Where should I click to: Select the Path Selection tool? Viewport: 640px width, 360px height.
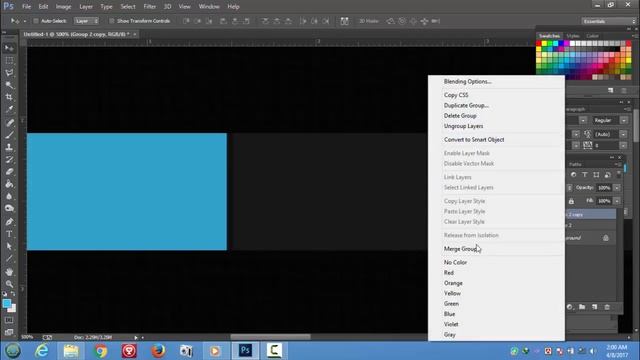(x=9, y=247)
